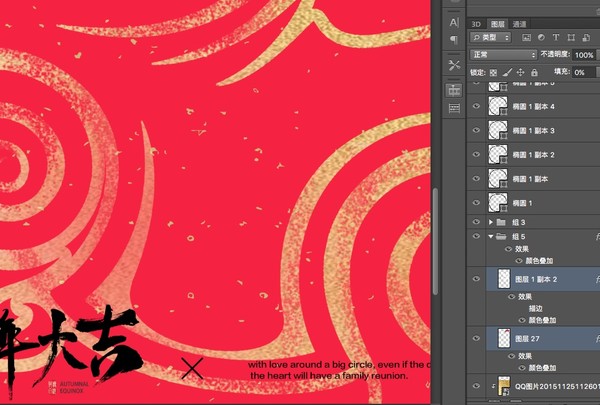Filter layers by adjustment layers icon

[541, 38]
